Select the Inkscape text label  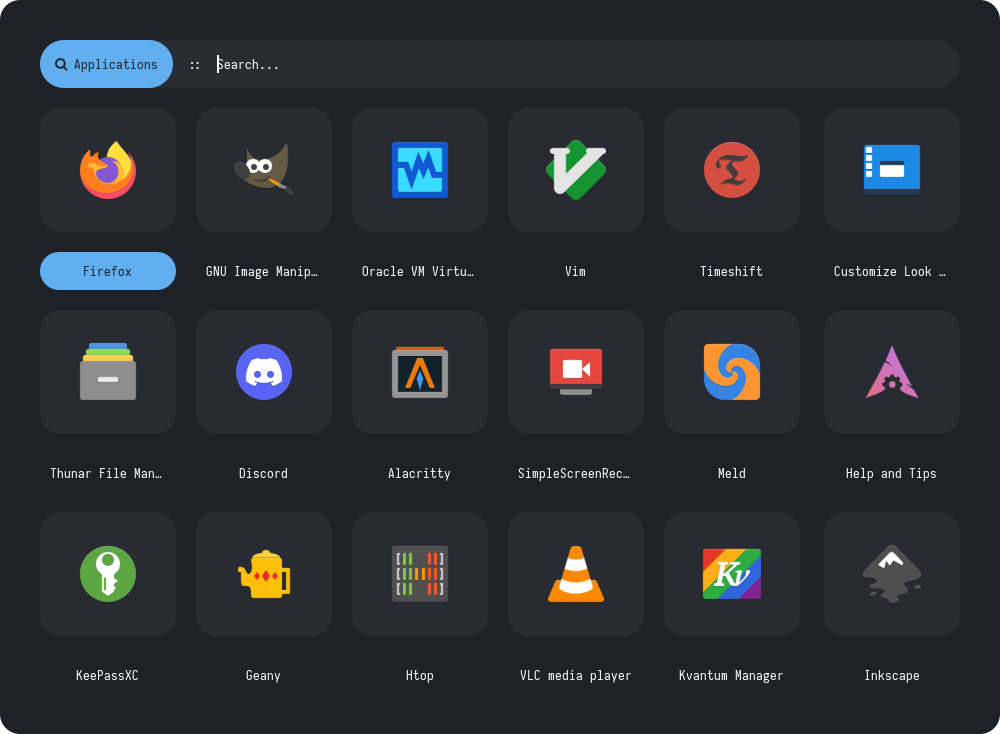(892, 675)
